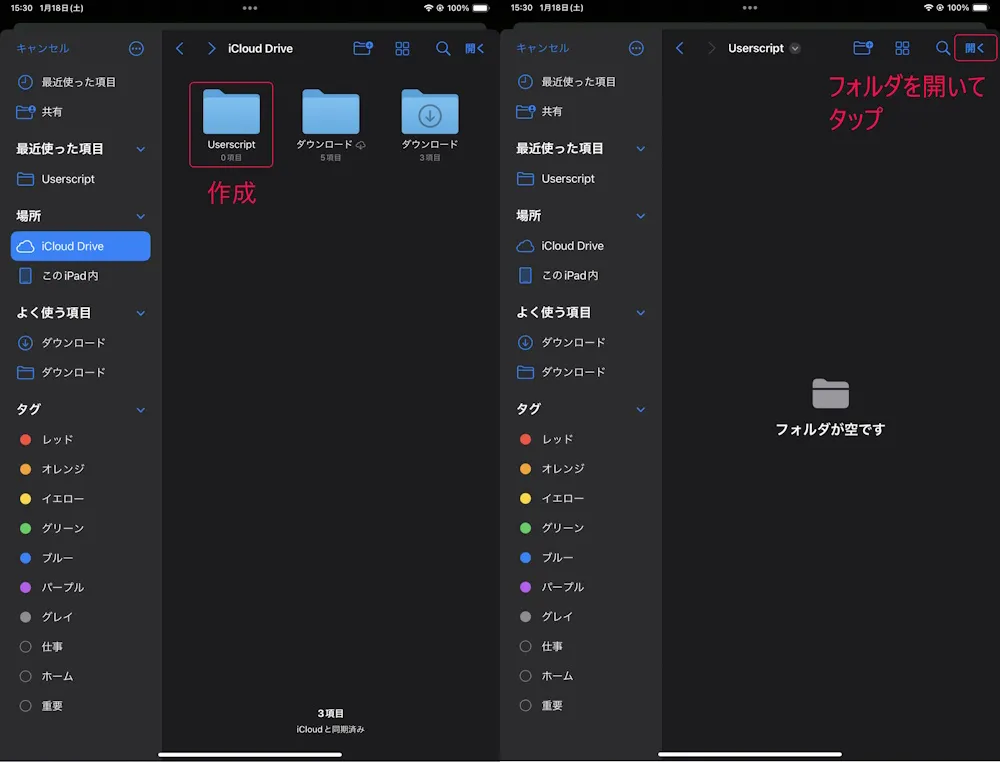This screenshot has width=1000, height=762.
Task: Select the 重要 tag in right sidebar
Action: [x=580, y=705]
